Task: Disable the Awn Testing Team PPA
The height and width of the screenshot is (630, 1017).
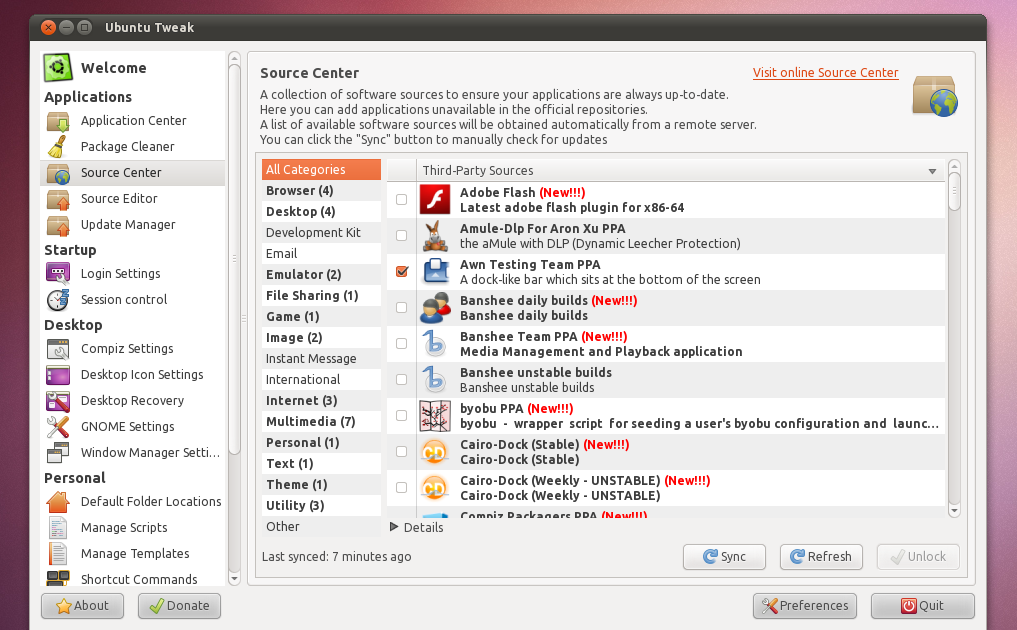Action: pyautogui.click(x=401, y=270)
